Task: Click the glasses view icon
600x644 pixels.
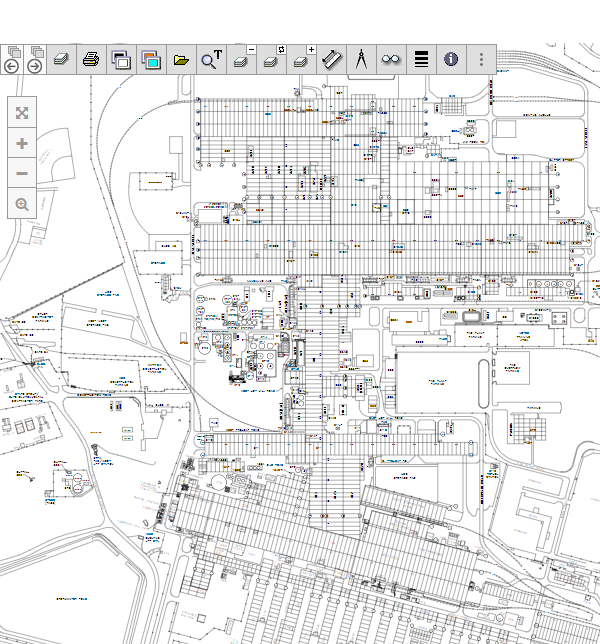Action: pyautogui.click(x=391, y=59)
